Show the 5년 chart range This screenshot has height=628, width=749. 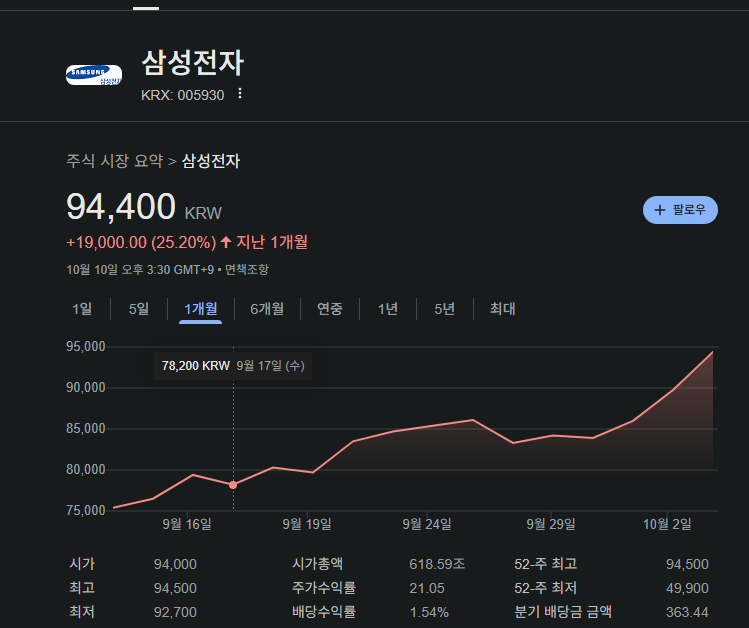(444, 309)
